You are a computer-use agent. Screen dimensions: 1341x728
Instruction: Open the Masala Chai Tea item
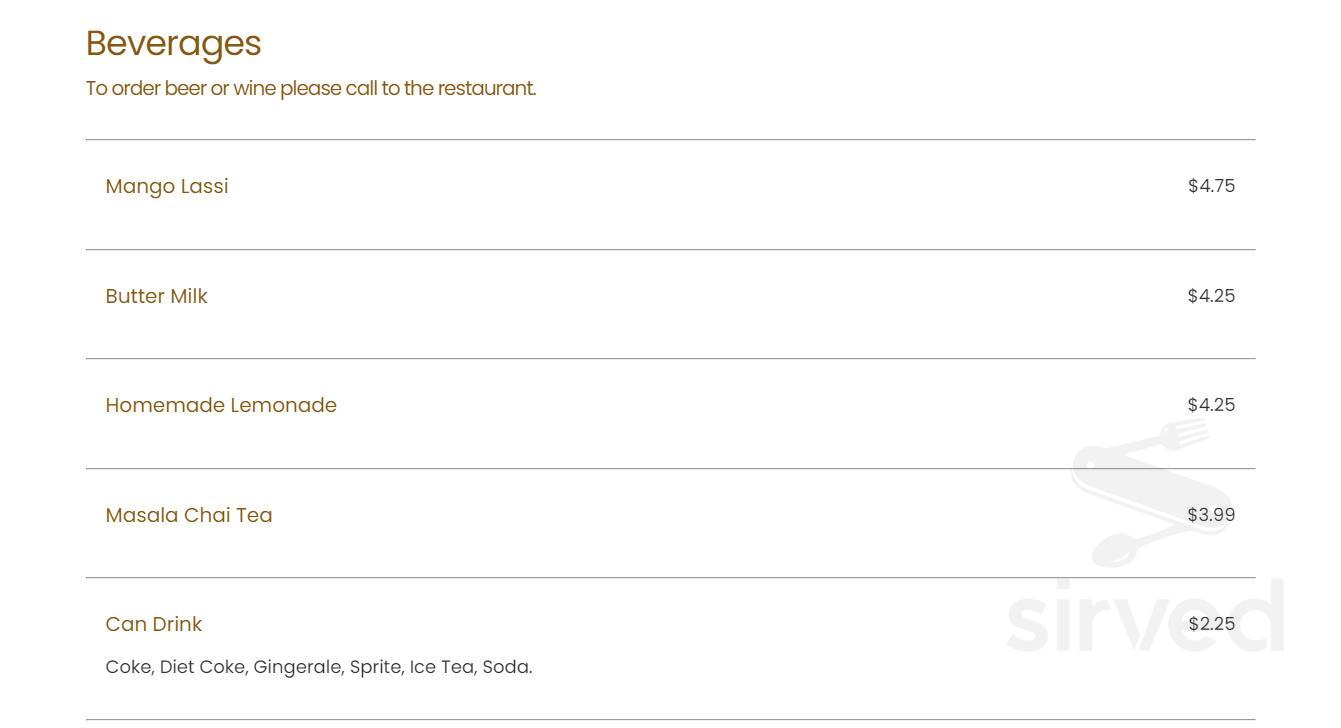(x=189, y=515)
